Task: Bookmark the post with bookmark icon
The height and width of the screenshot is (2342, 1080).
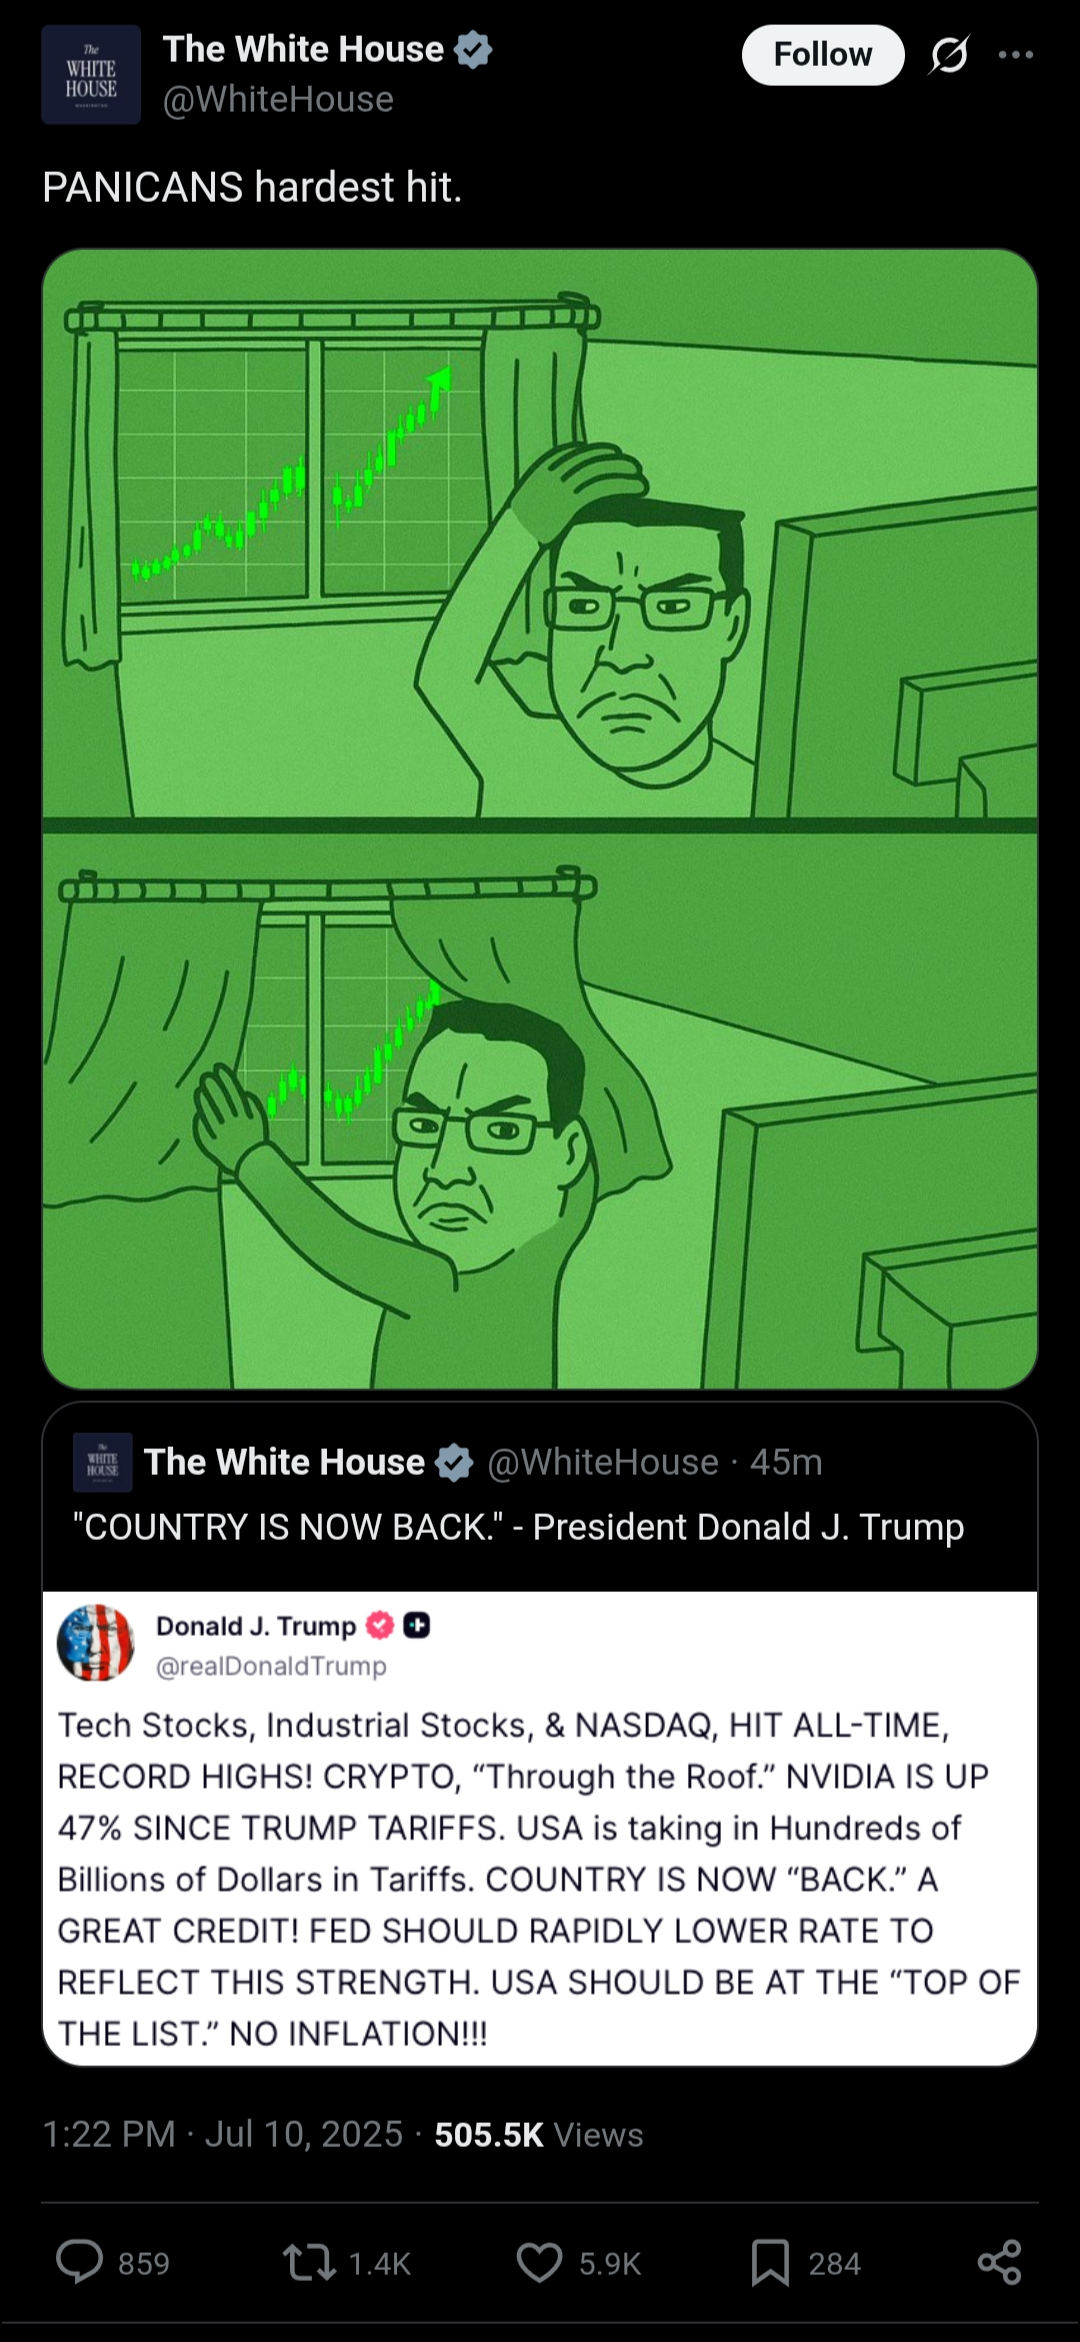Action: [x=770, y=2262]
